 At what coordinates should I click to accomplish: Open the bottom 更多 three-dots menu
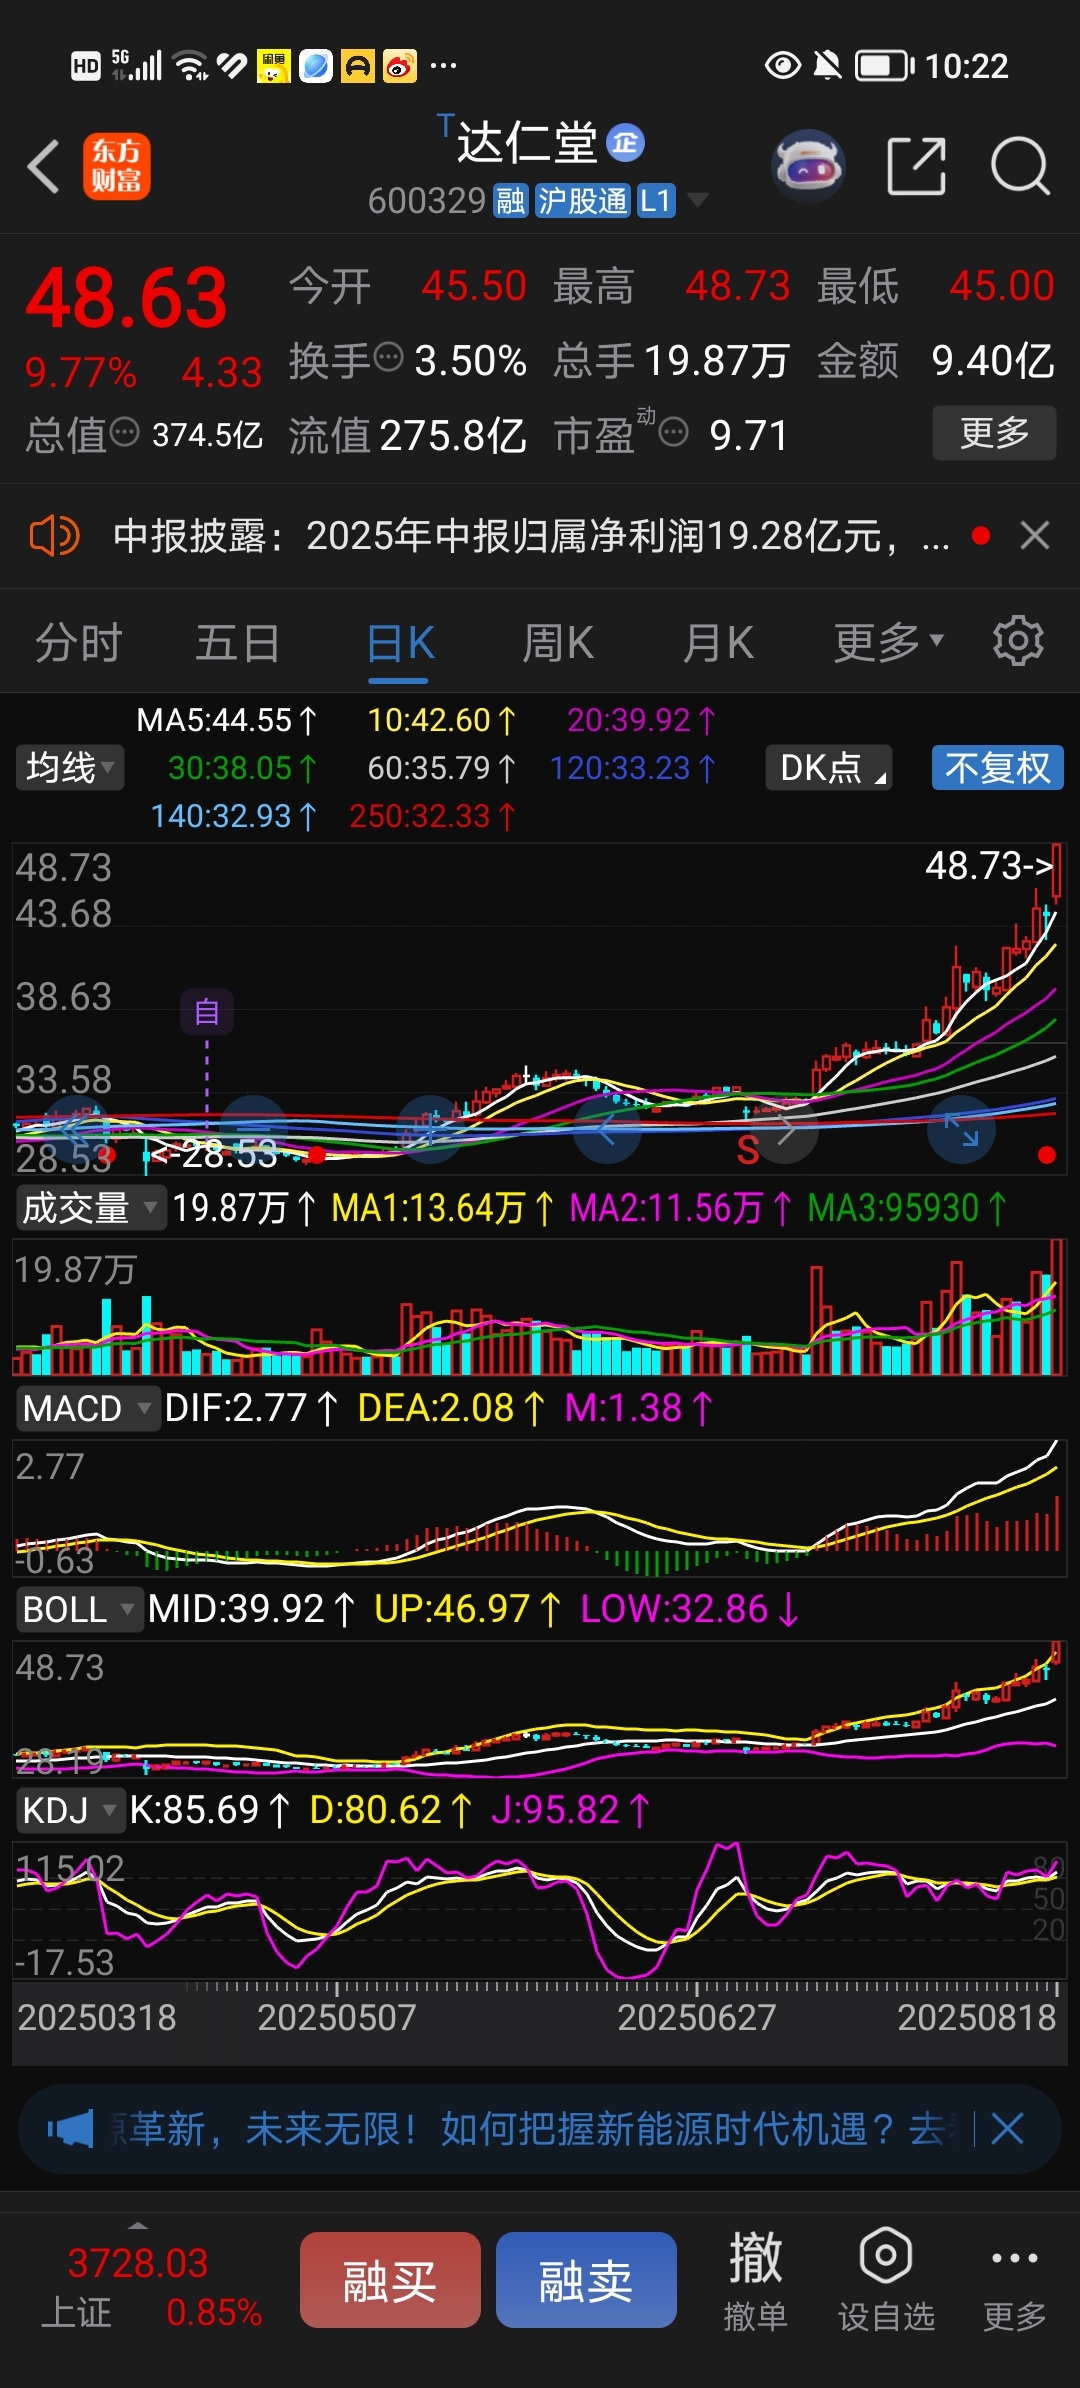(1014, 2258)
